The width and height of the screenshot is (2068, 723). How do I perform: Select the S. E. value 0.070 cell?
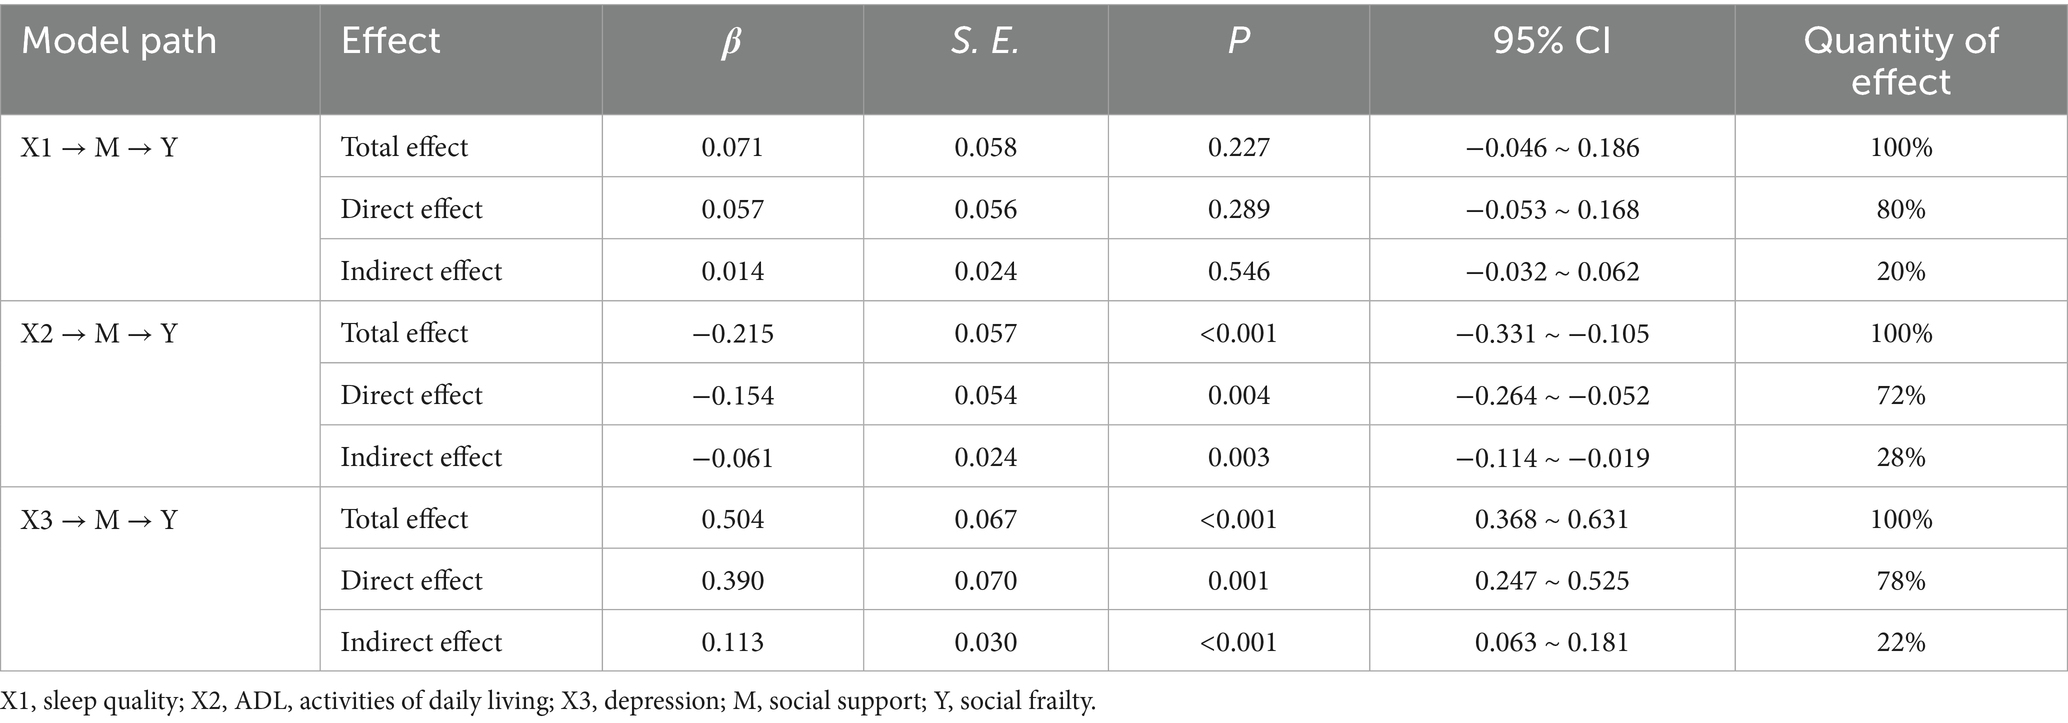pyautogui.click(x=985, y=581)
